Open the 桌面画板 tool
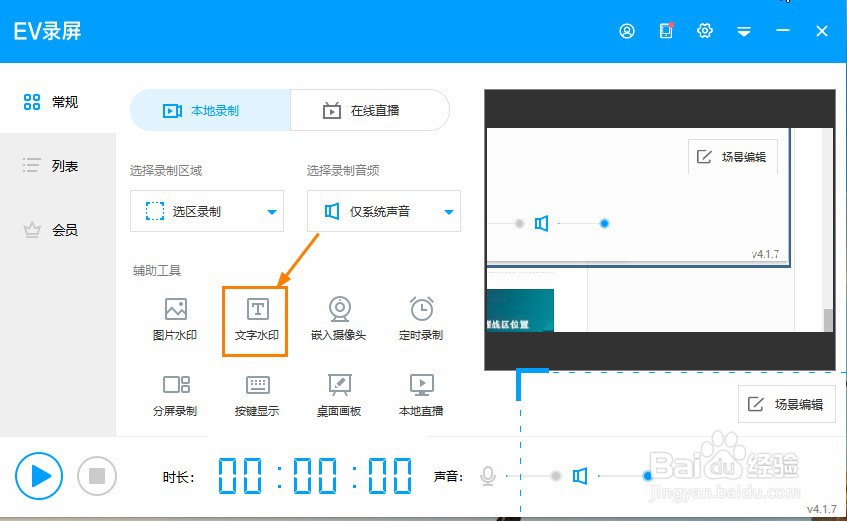847x521 pixels. pos(339,396)
